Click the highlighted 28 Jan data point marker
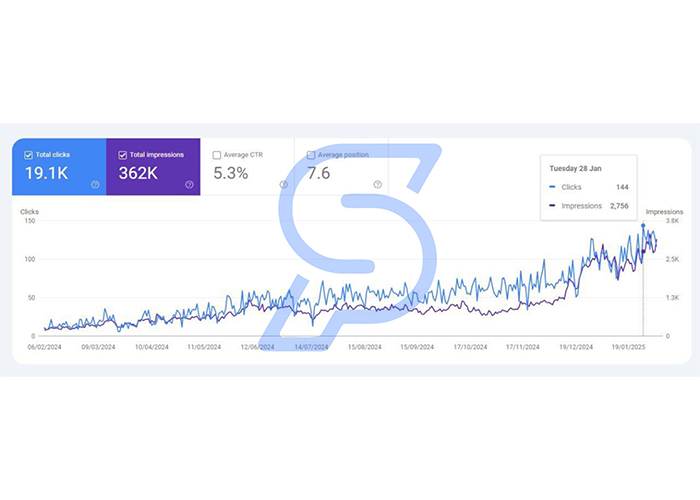The image size is (700, 500). 643,225
